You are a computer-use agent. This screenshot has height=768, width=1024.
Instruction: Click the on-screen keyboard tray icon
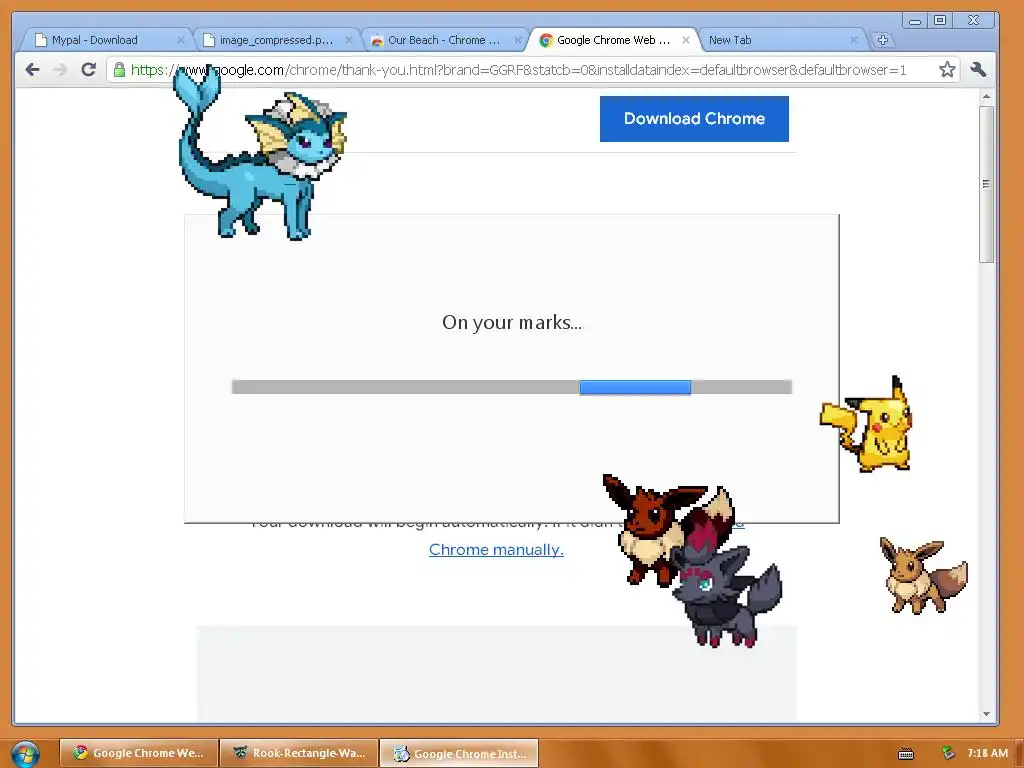pos(906,754)
